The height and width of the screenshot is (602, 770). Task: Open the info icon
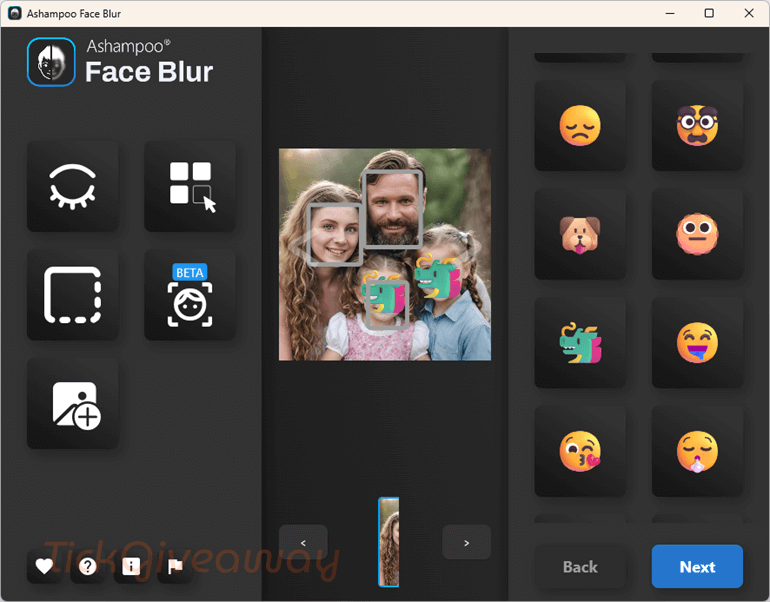click(131, 567)
